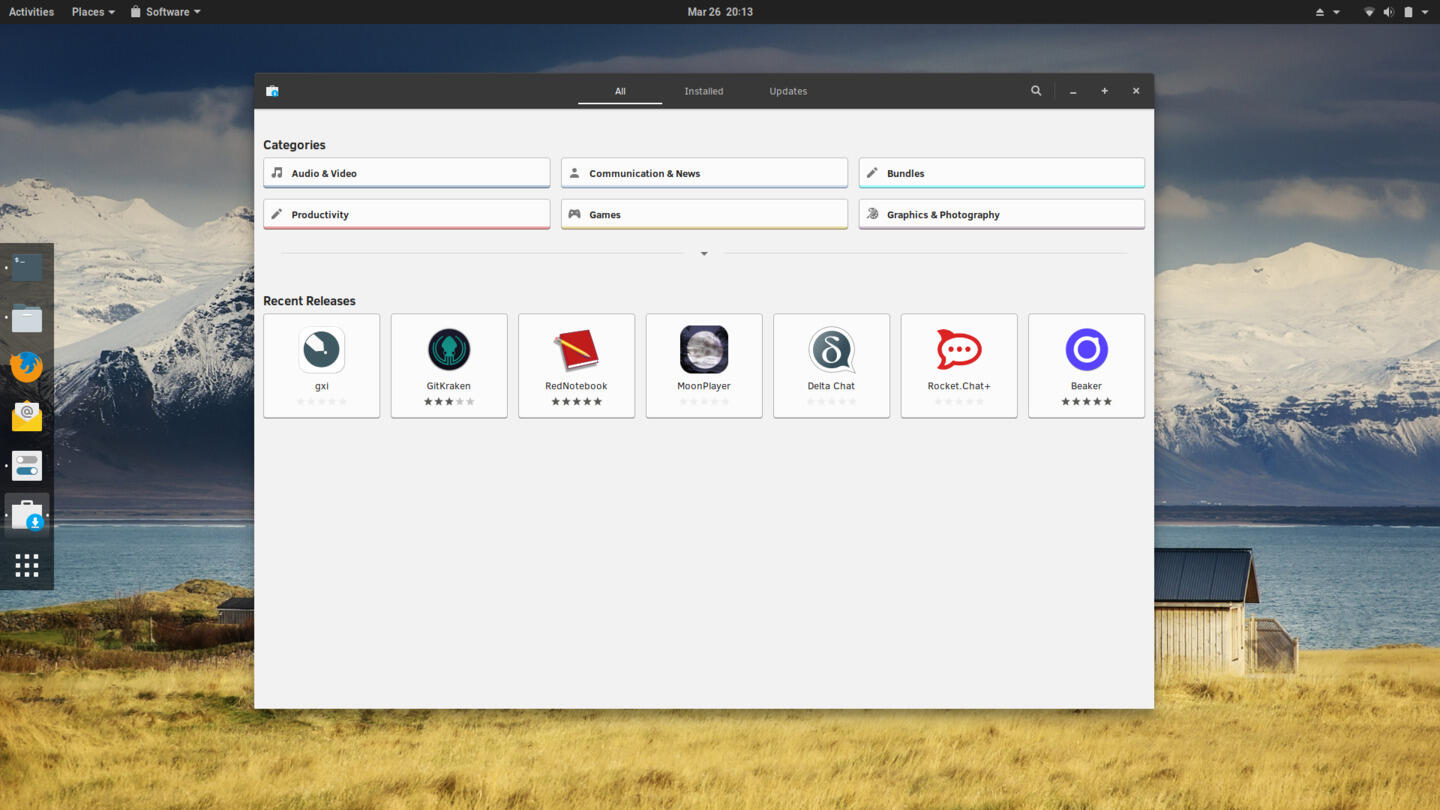
Task: Launch Terminal from the dock
Action: (27, 267)
